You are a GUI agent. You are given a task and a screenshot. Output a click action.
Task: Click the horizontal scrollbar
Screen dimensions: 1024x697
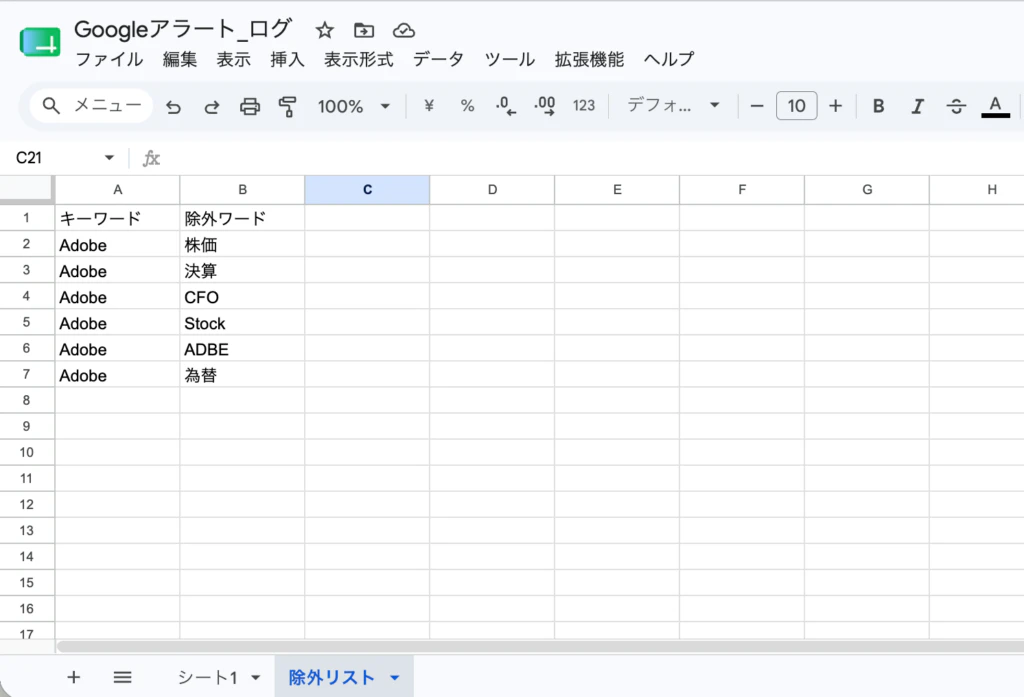pyautogui.click(x=539, y=646)
